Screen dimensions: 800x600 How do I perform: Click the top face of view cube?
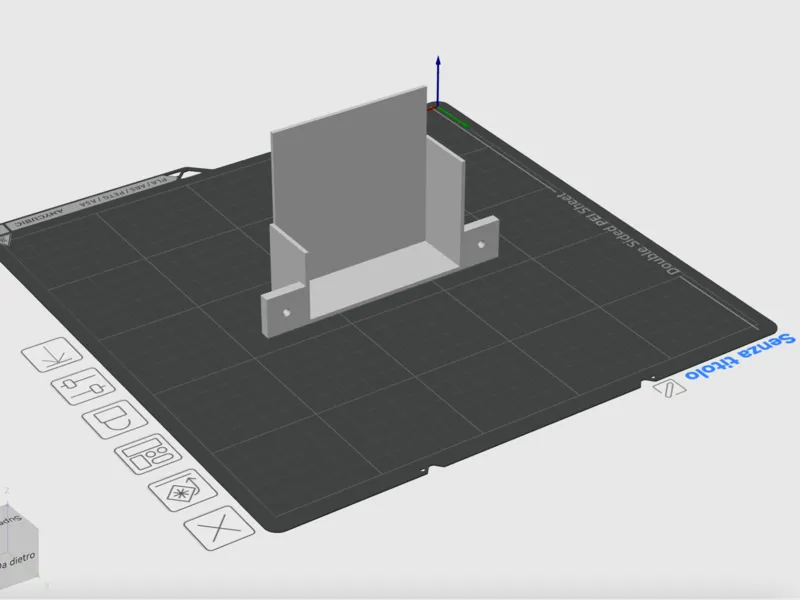coord(9,519)
